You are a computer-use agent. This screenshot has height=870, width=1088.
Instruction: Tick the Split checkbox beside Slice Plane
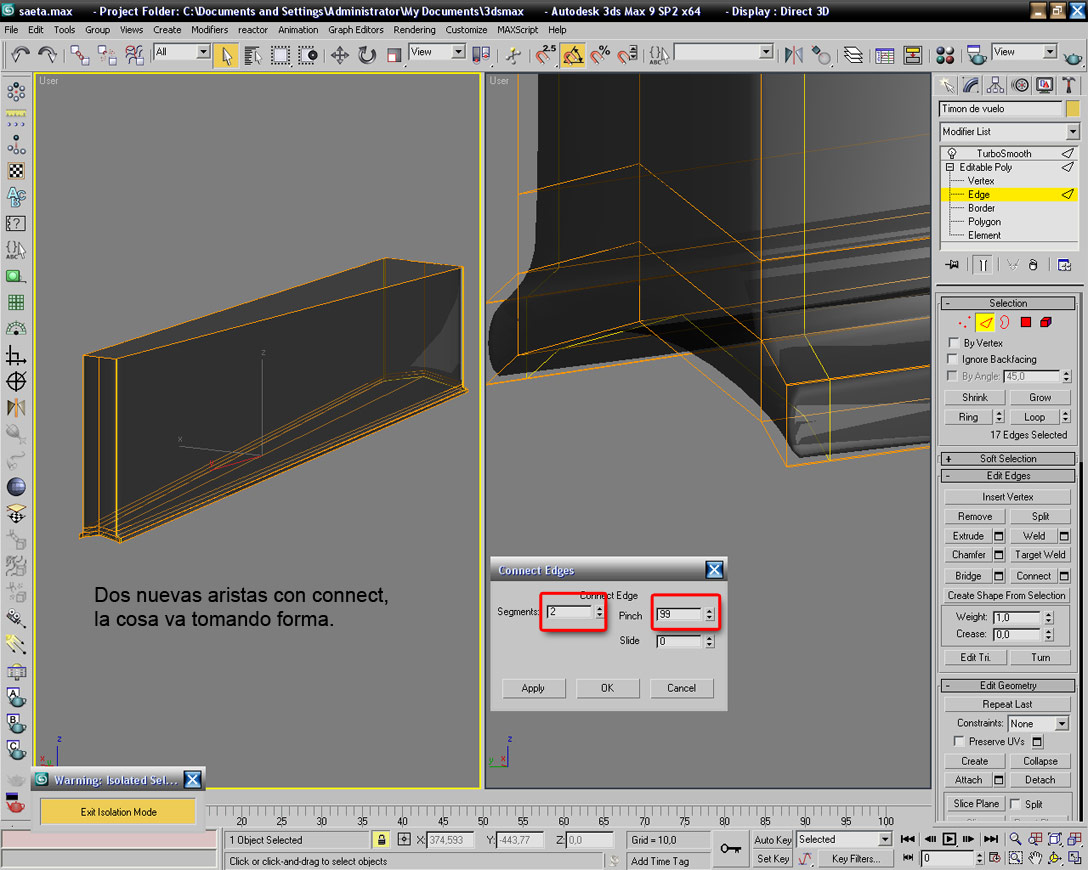pyautogui.click(x=1015, y=803)
